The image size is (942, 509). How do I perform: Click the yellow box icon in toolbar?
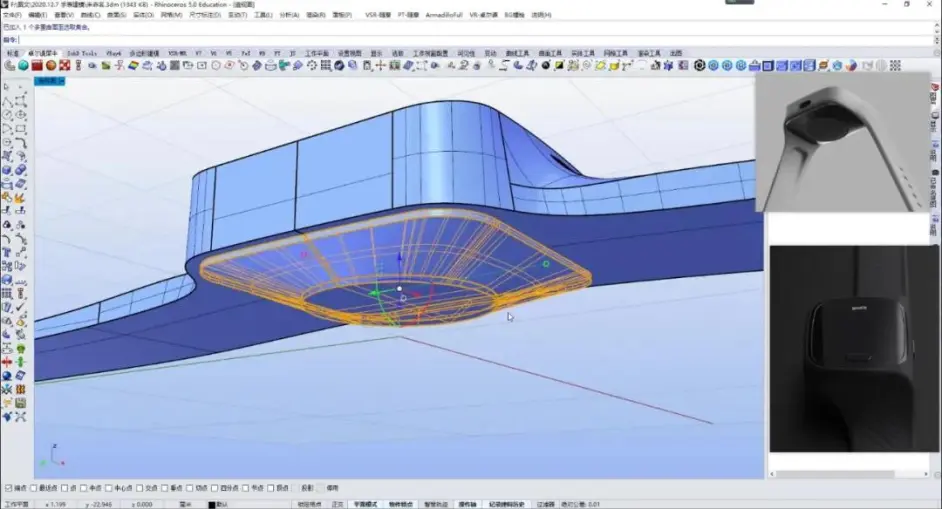(x=614, y=66)
